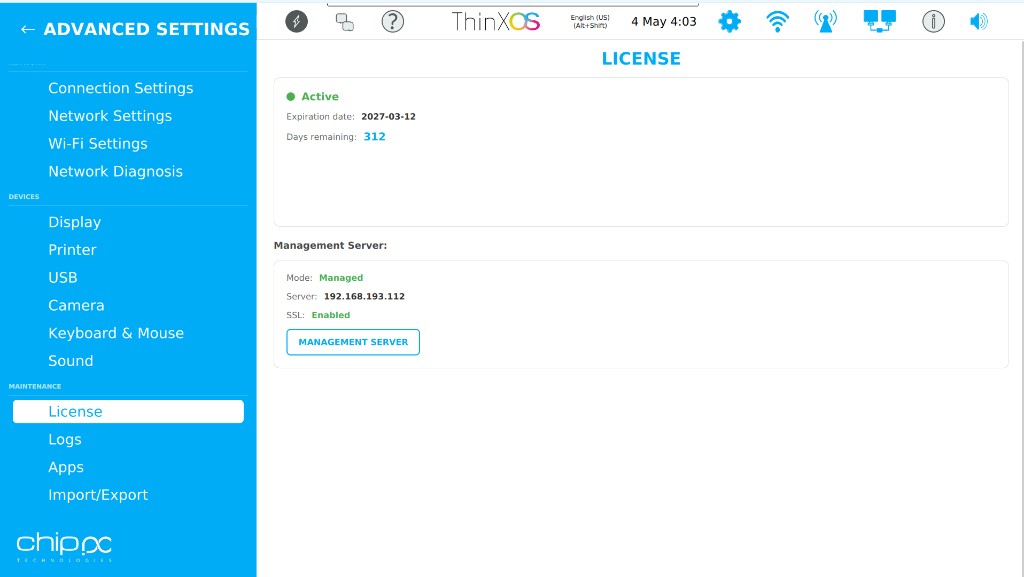The width and height of the screenshot is (1024, 577).
Task: Click the Wi-Fi status icon
Action: [777, 22]
